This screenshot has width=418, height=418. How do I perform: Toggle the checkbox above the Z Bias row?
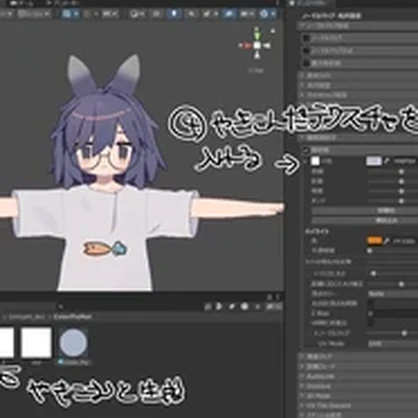(370, 303)
